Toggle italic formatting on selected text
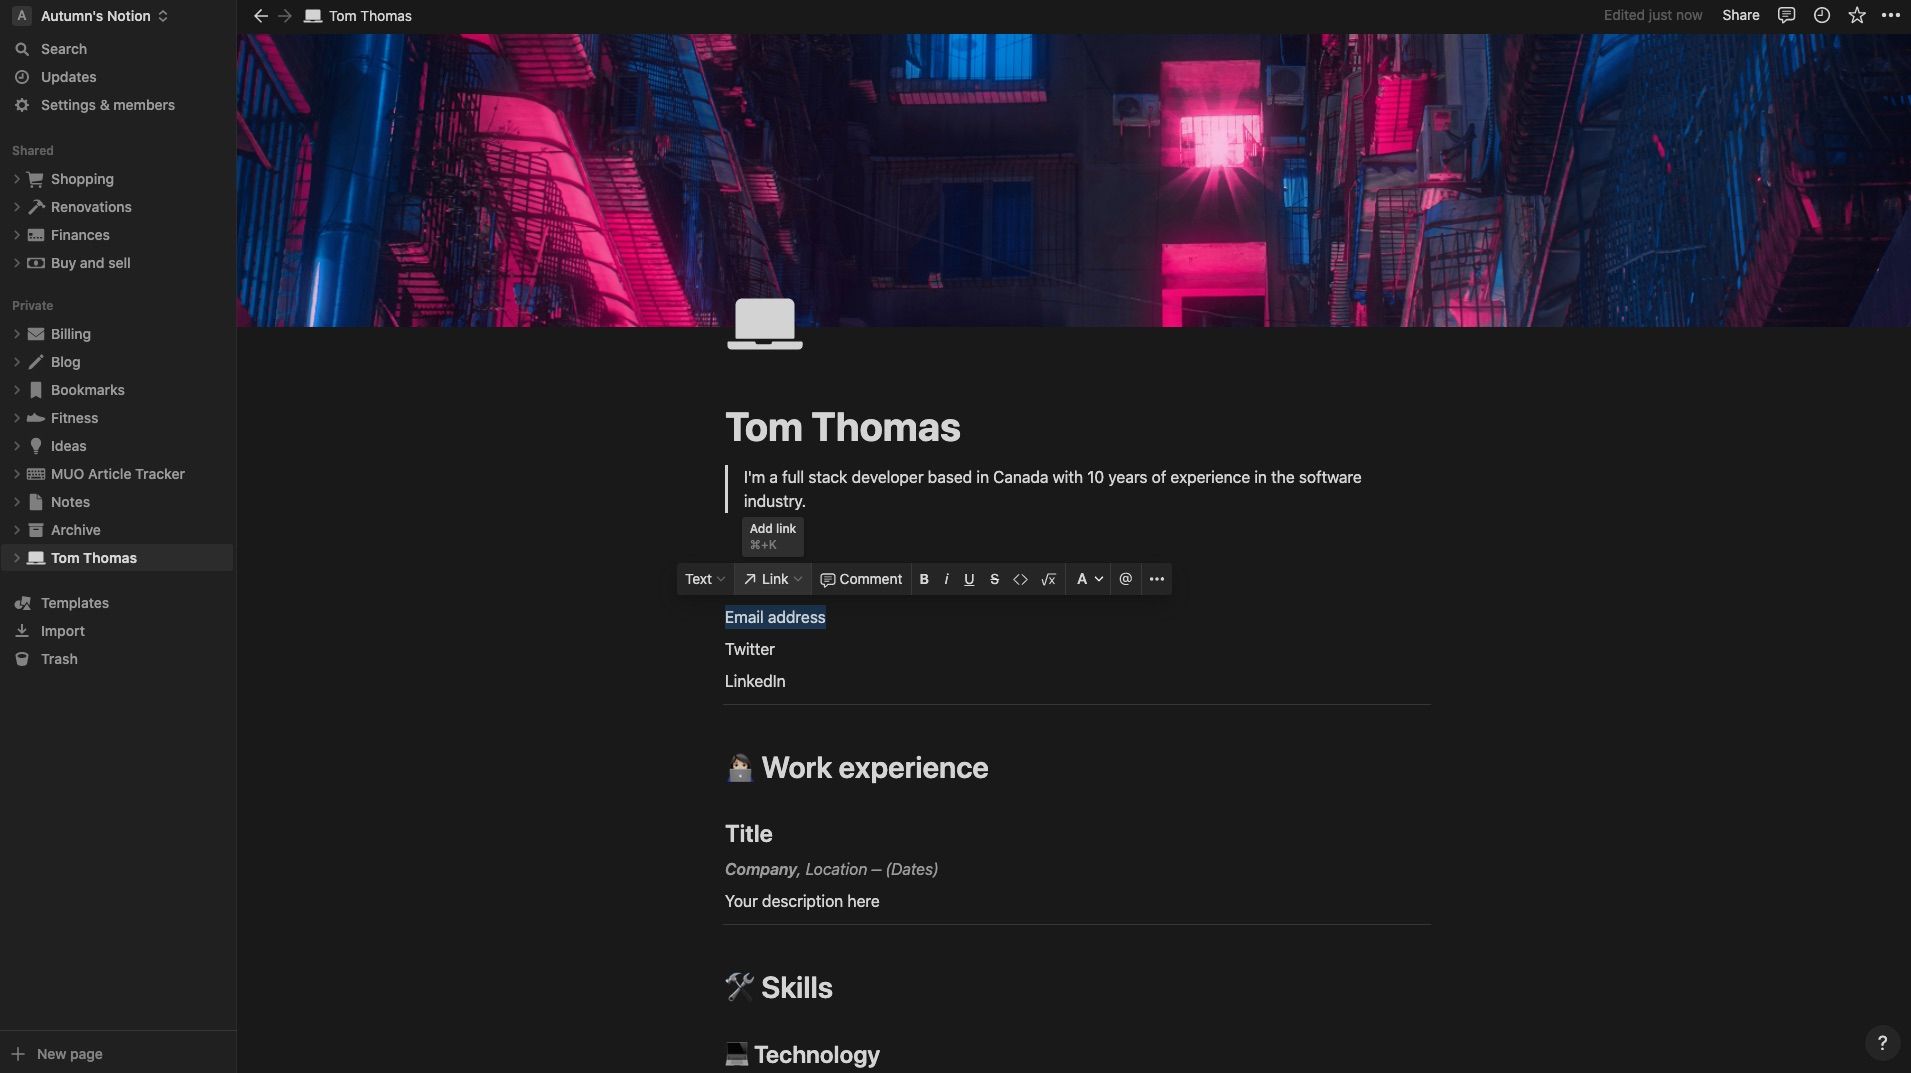This screenshot has height=1073, width=1911. 946,579
